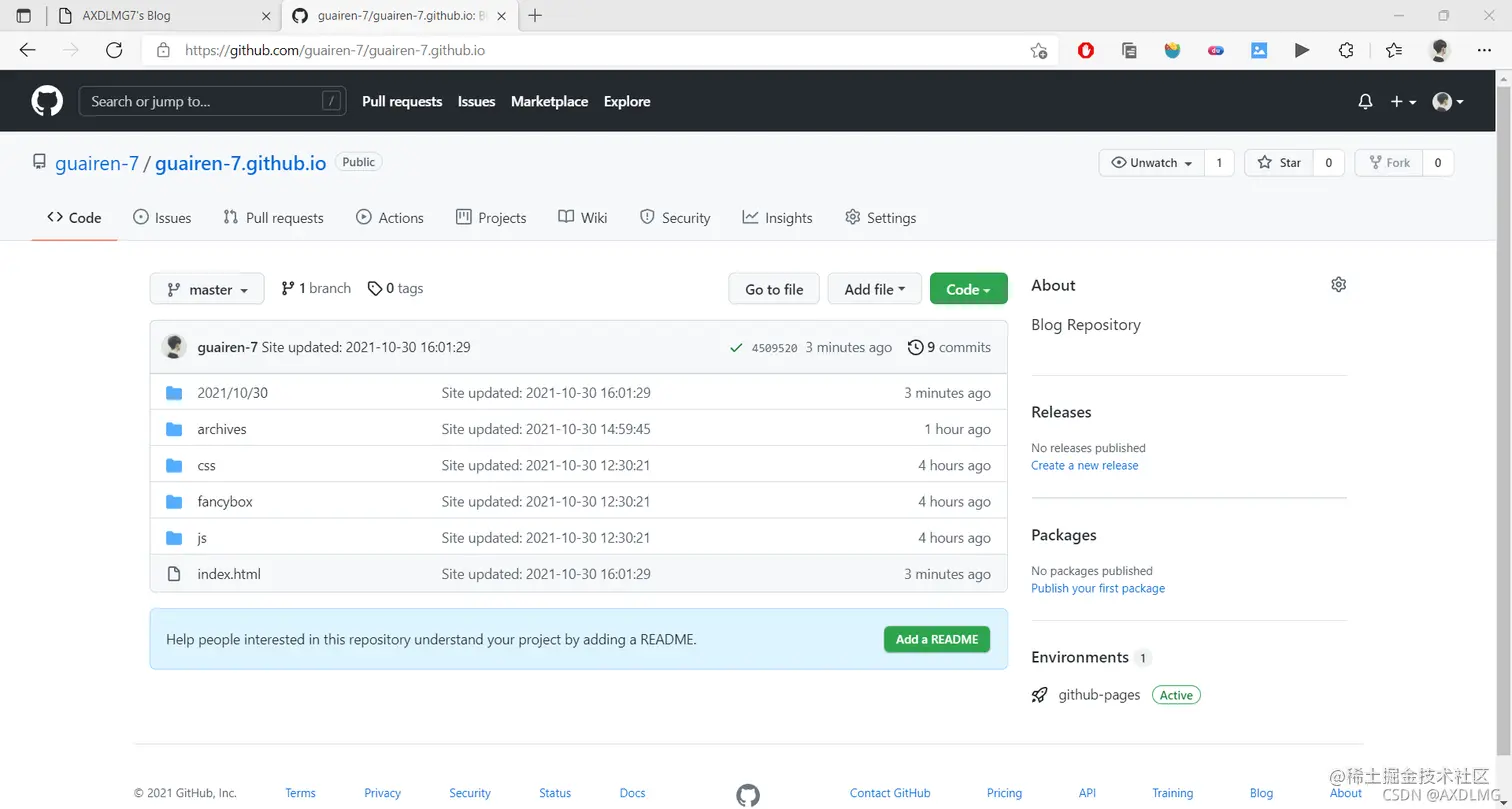Switch to the Insights tab
This screenshot has height=809, width=1512.
coord(778,218)
